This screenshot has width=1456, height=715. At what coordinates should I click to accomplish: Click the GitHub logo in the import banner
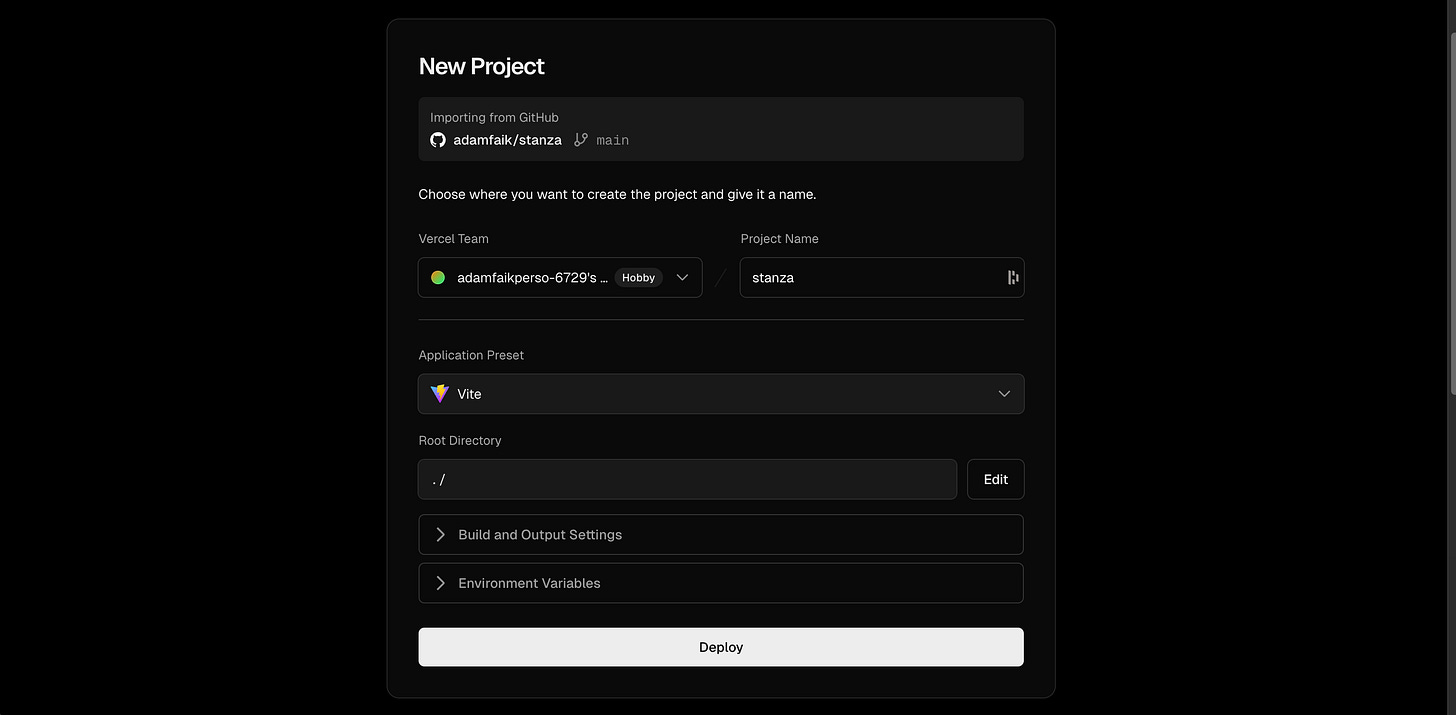point(437,140)
